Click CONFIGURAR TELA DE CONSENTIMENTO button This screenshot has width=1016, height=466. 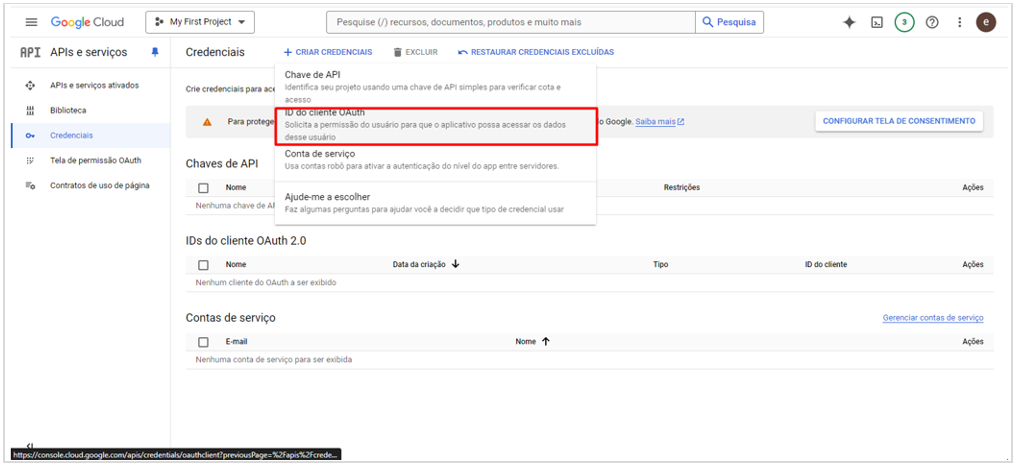(899, 121)
